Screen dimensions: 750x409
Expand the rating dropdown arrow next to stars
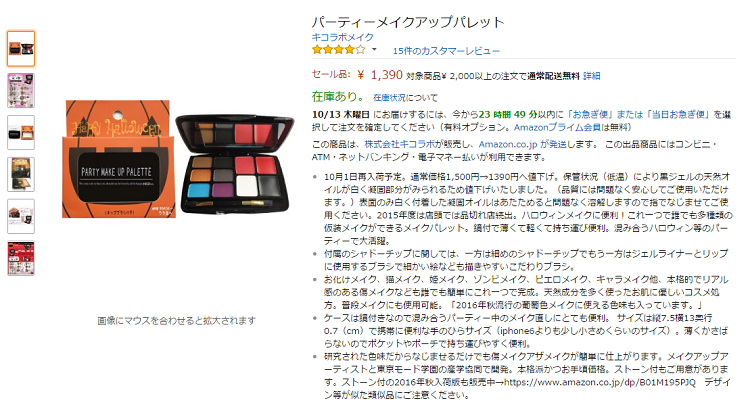[374, 50]
